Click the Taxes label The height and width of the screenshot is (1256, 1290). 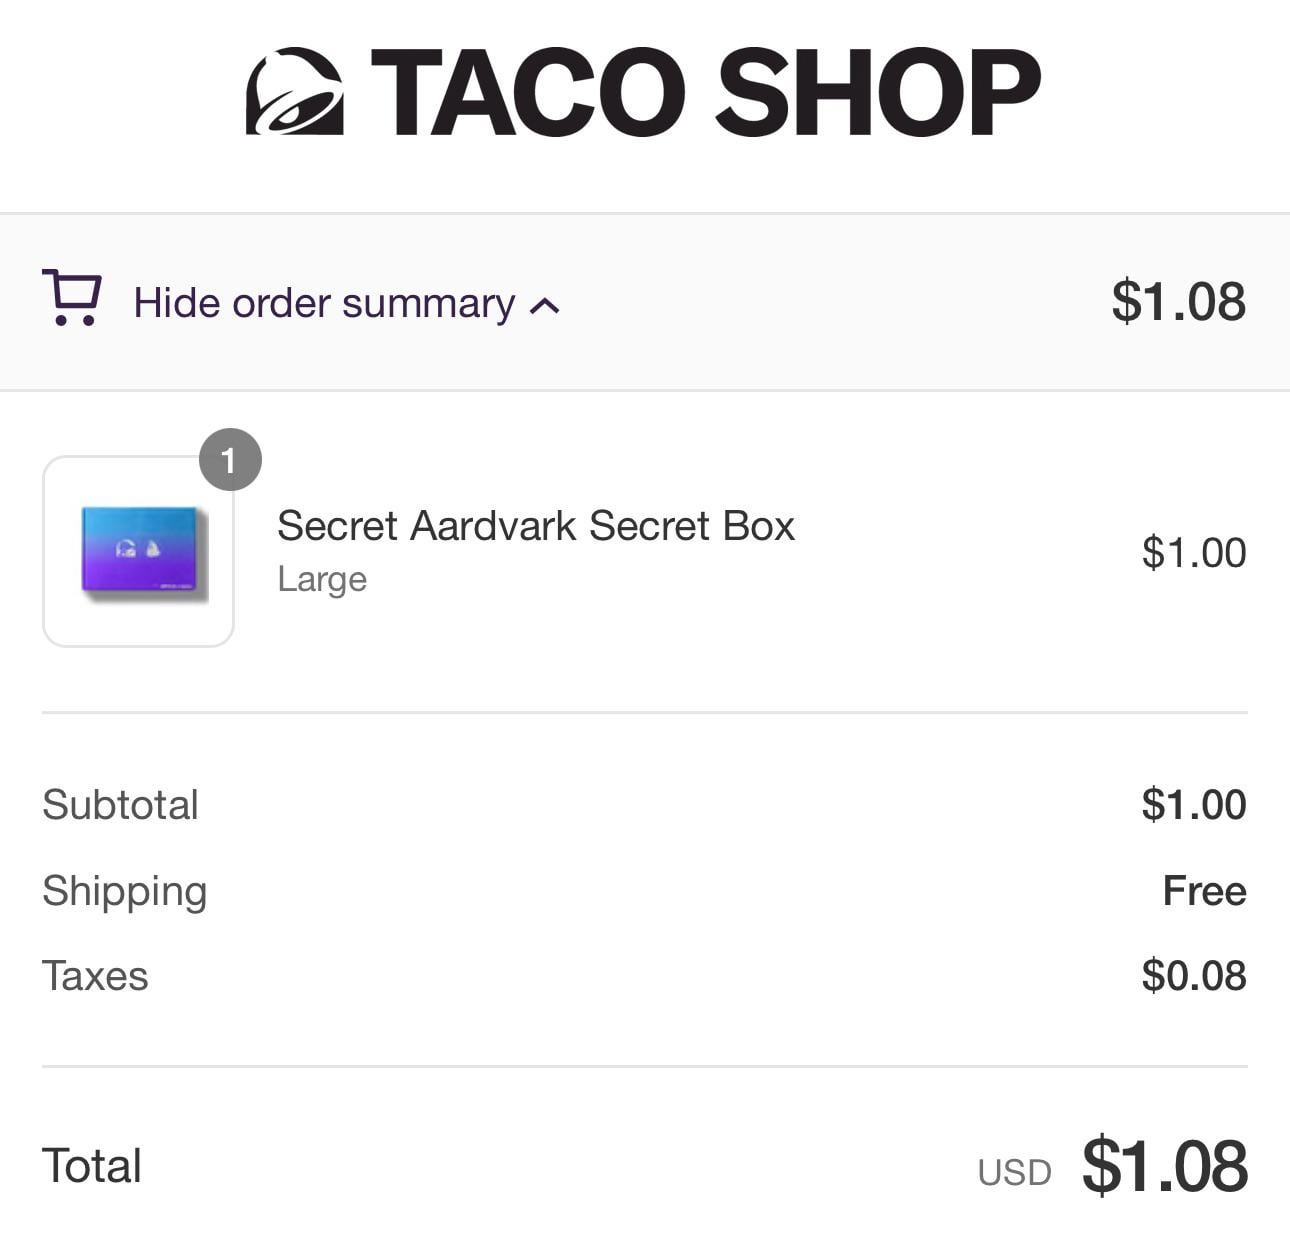[x=95, y=976]
